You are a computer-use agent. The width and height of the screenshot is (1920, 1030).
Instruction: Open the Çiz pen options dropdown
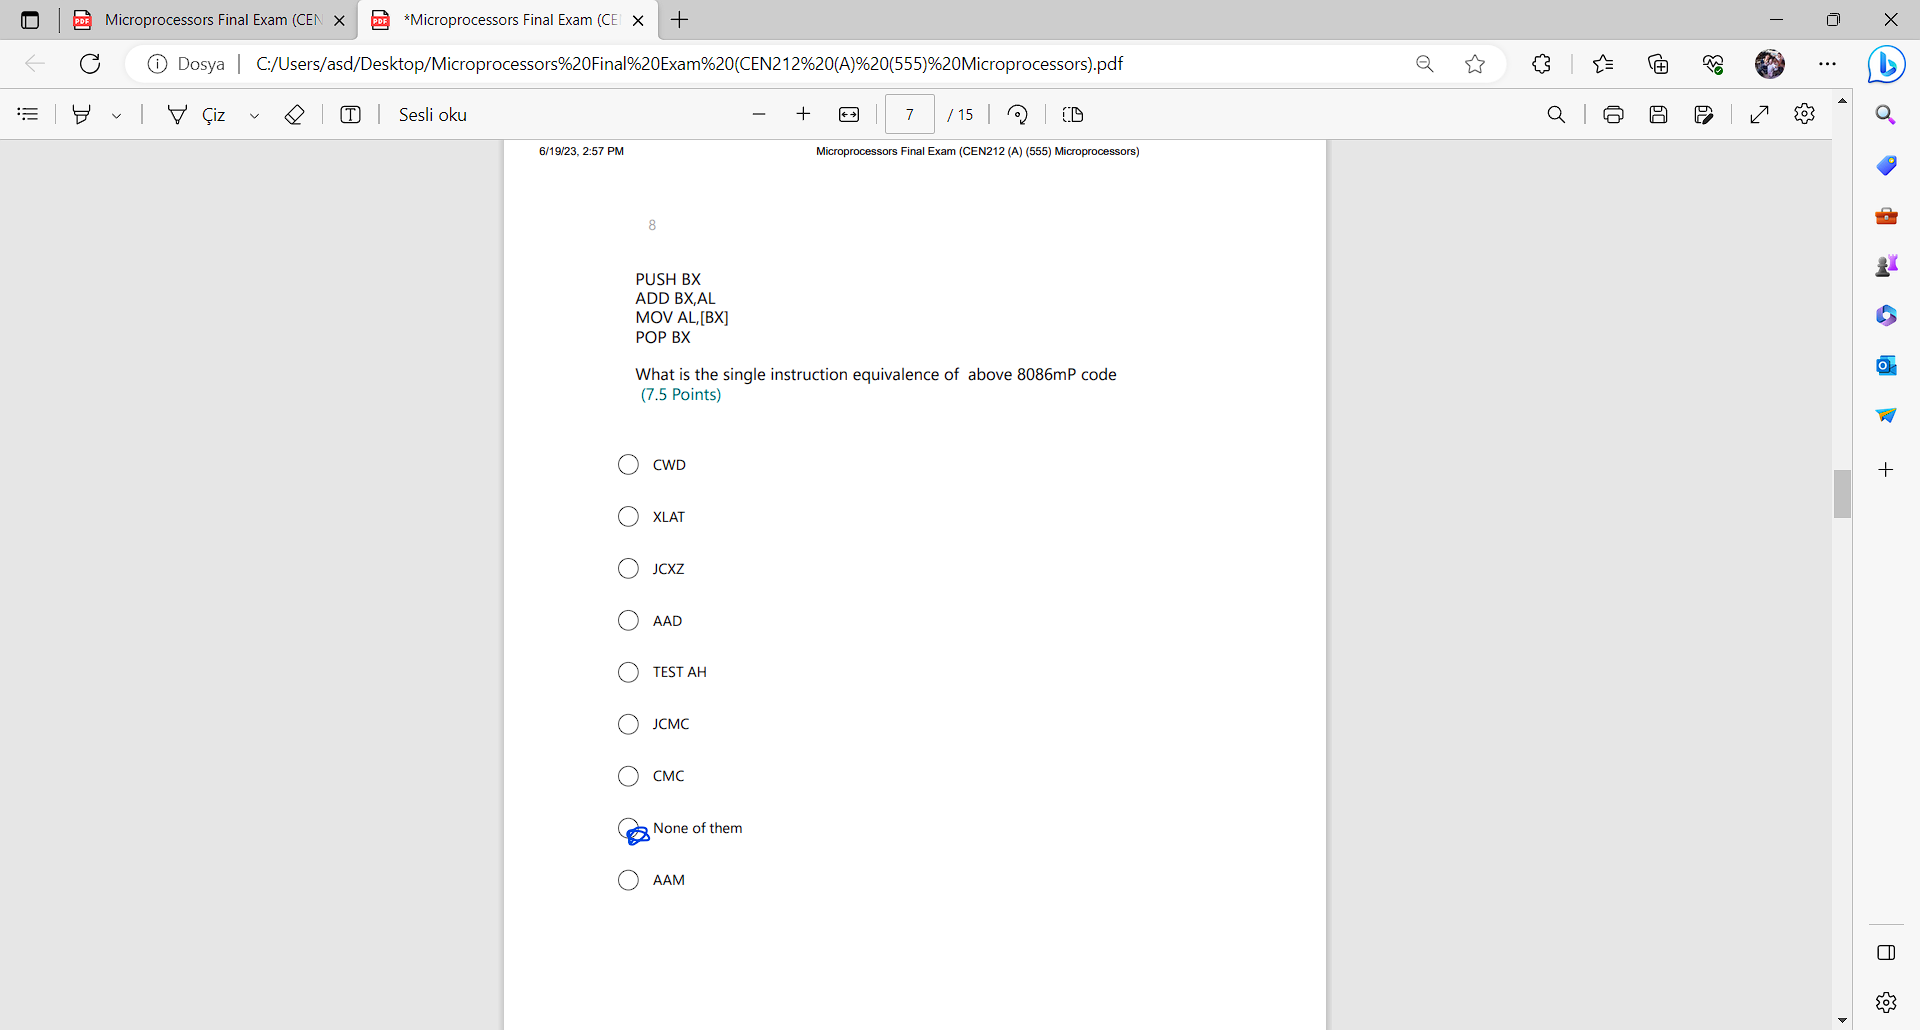click(255, 115)
